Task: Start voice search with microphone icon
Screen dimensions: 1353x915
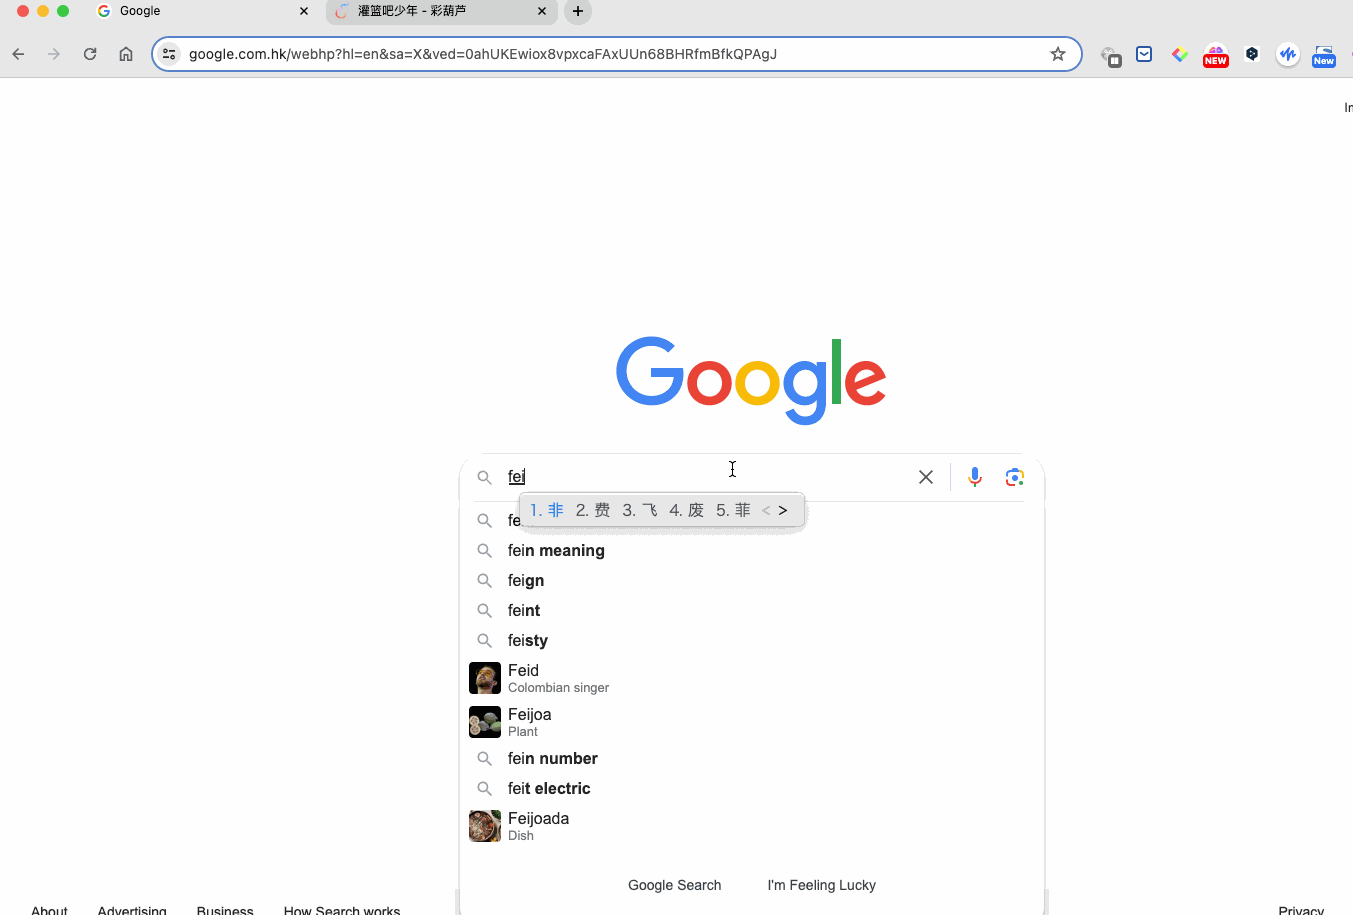Action: (975, 477)
